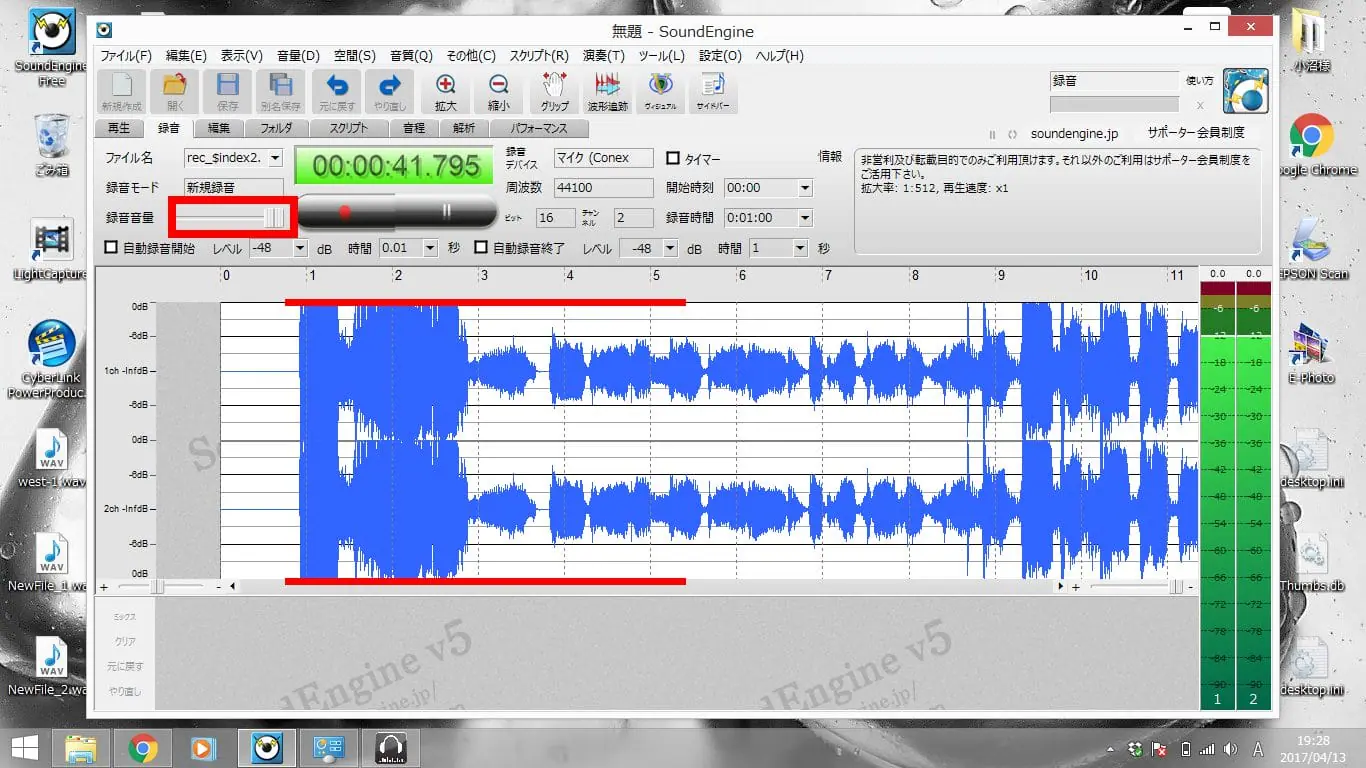1366x768 pixels.
Task: Click the File Explorer taskbar icon
Action: tap(81, 748)
